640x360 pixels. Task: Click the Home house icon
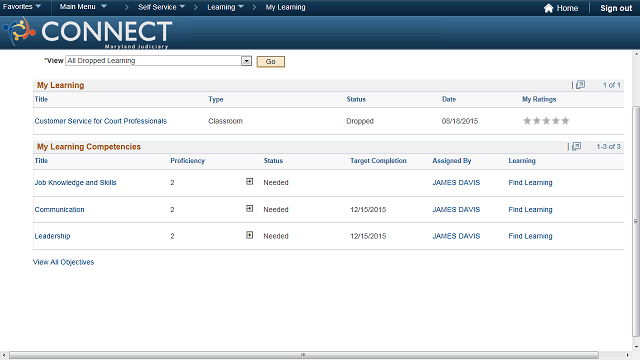[549, 8]
